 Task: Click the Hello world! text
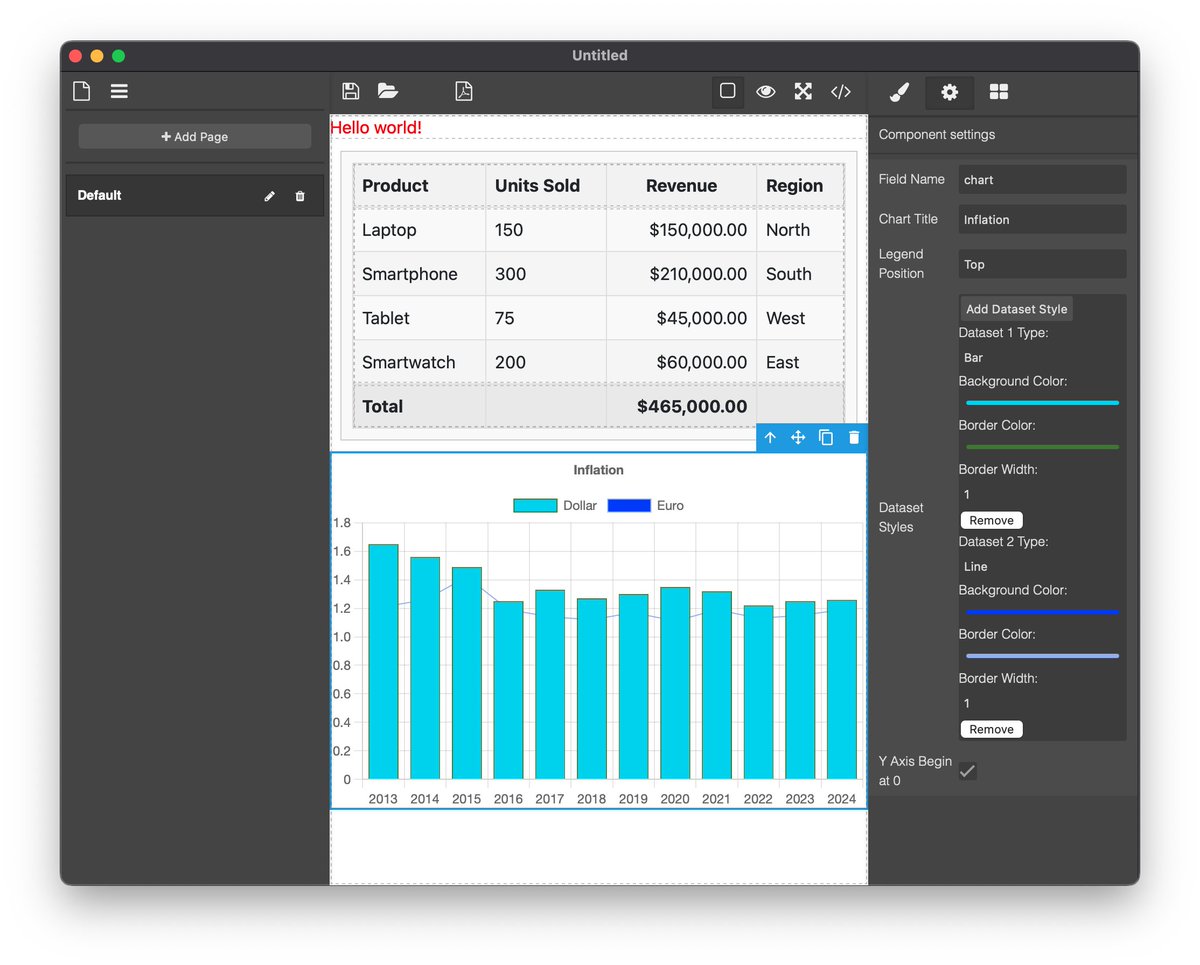pos(376,128)
